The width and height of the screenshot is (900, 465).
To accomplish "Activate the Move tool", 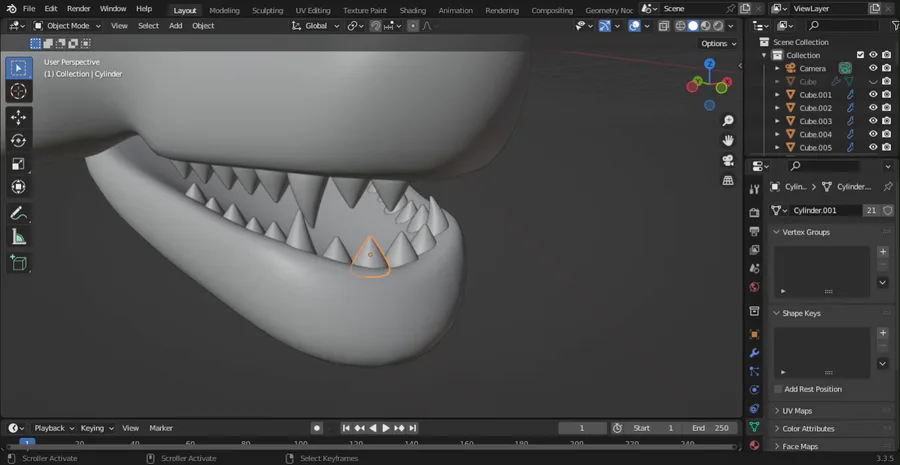I will [18, 118].
